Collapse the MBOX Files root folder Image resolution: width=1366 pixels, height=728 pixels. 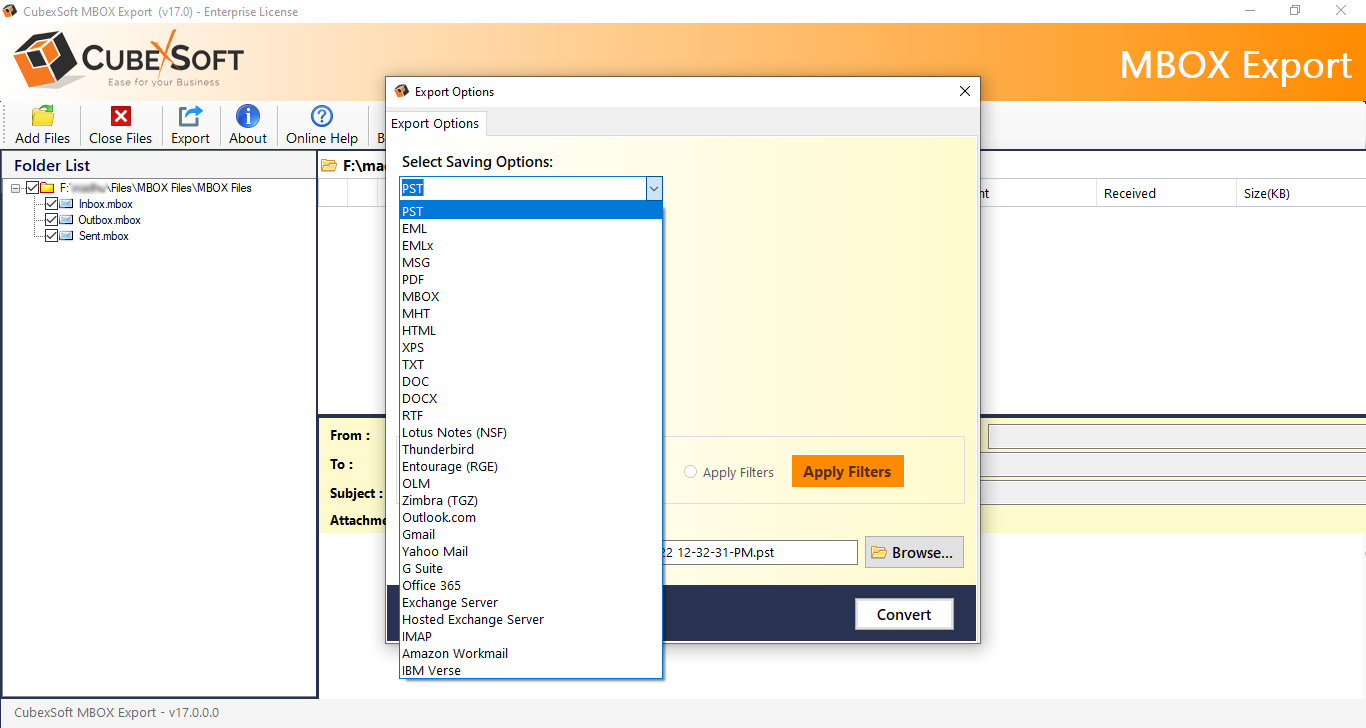15,187
